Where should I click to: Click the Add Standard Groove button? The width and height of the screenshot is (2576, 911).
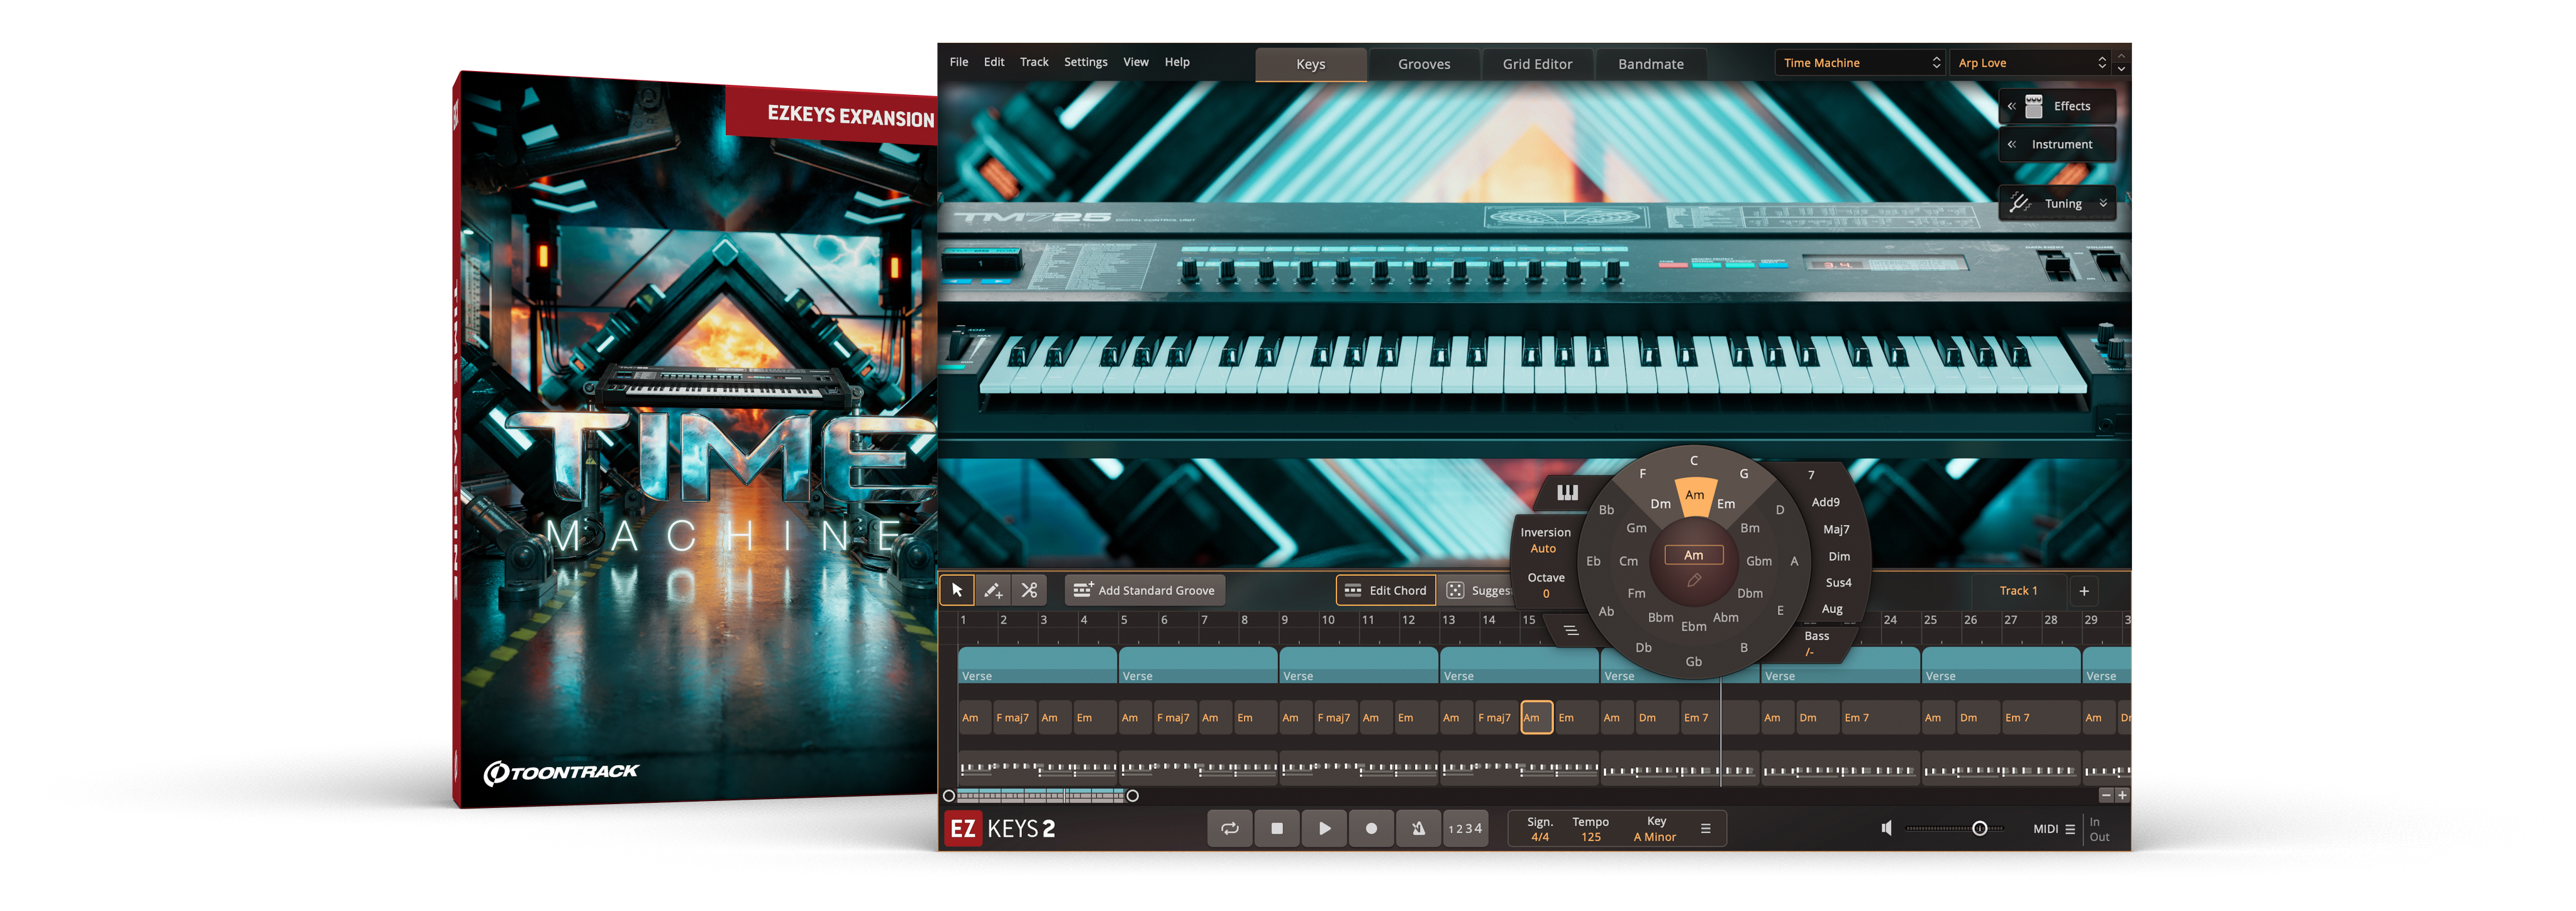(x=1144, y=591)
